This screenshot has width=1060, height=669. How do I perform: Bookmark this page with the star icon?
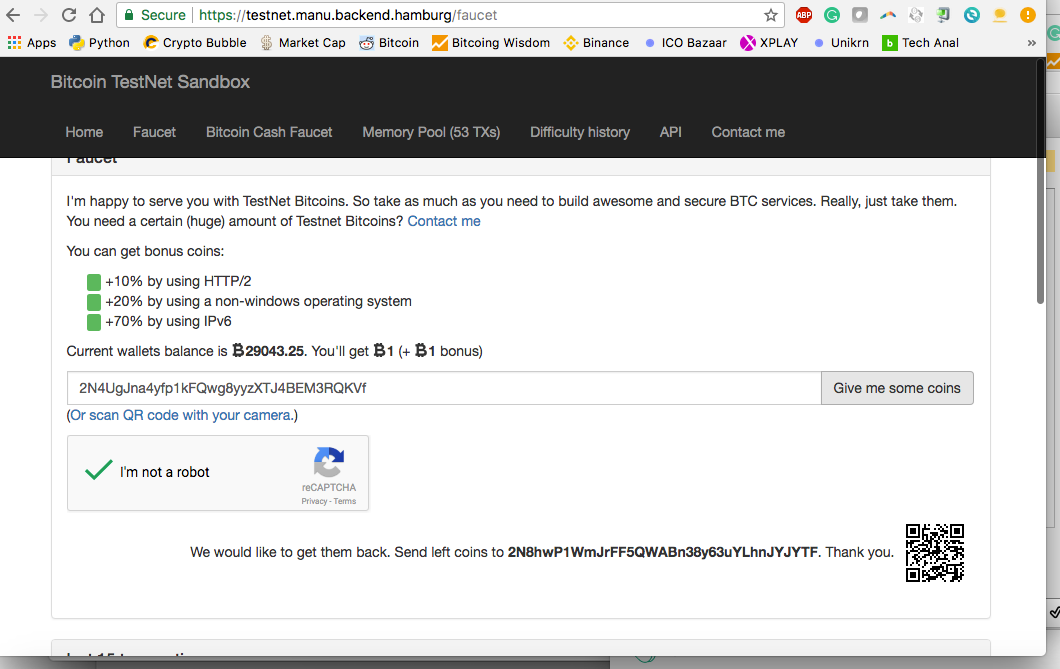[x=771, y=15]
